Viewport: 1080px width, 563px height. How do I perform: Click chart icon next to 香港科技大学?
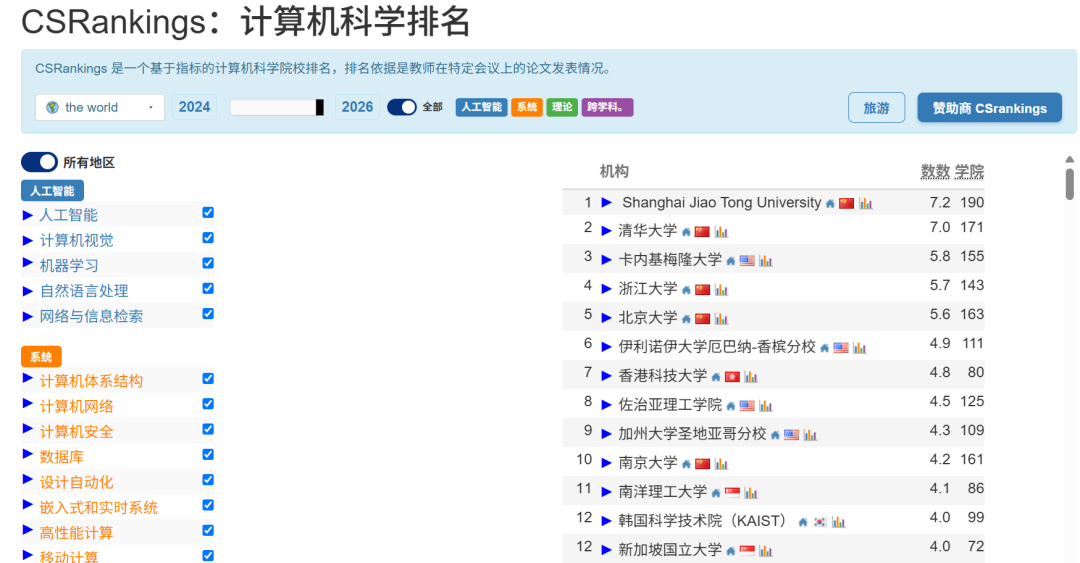pyautogui.click(x=751, y=376)
